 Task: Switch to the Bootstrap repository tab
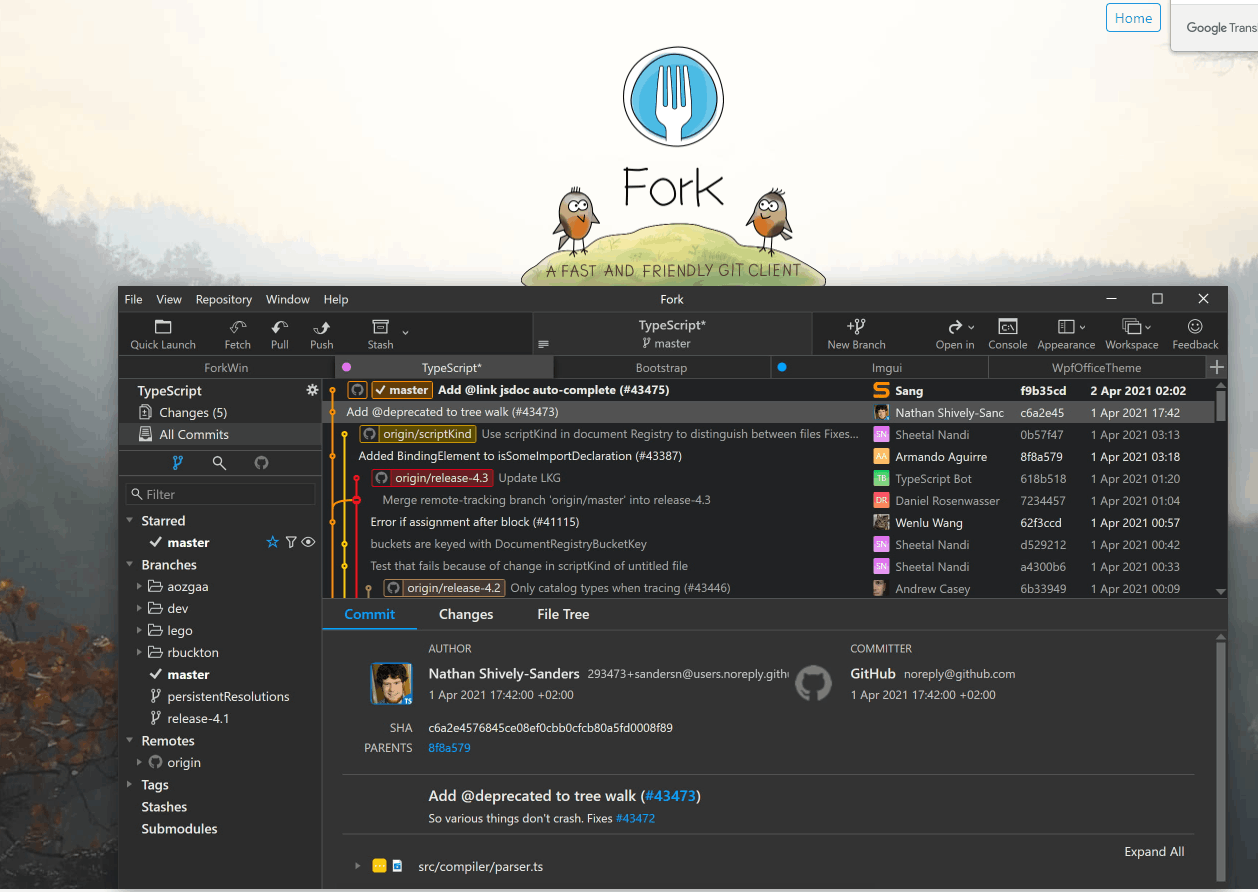coord(661,368)
